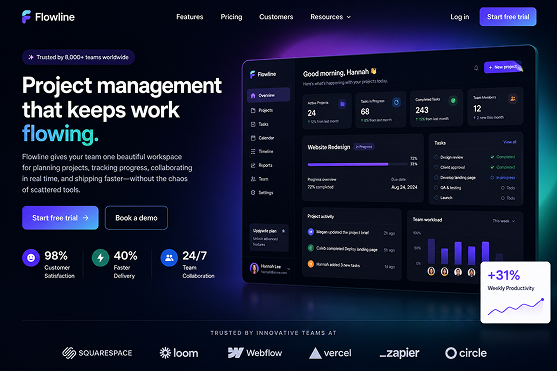The image size is (557, 371).
Task: Click the Flowline logo icon in header
Action: pyautogui.click(x=26, y=17)
